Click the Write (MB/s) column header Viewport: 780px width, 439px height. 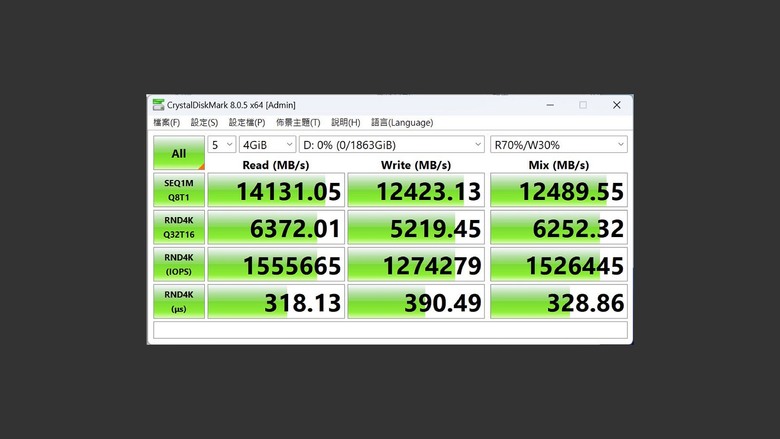tap(416, 165)
